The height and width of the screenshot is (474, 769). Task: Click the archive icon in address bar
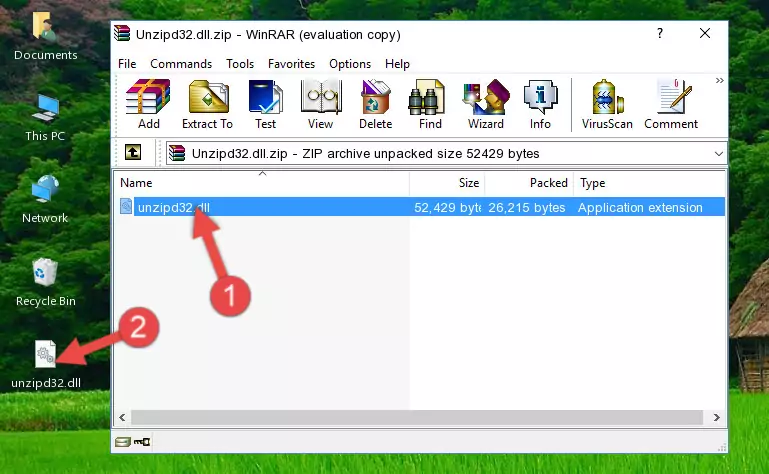pyautogui.click(x=177, y=154)
